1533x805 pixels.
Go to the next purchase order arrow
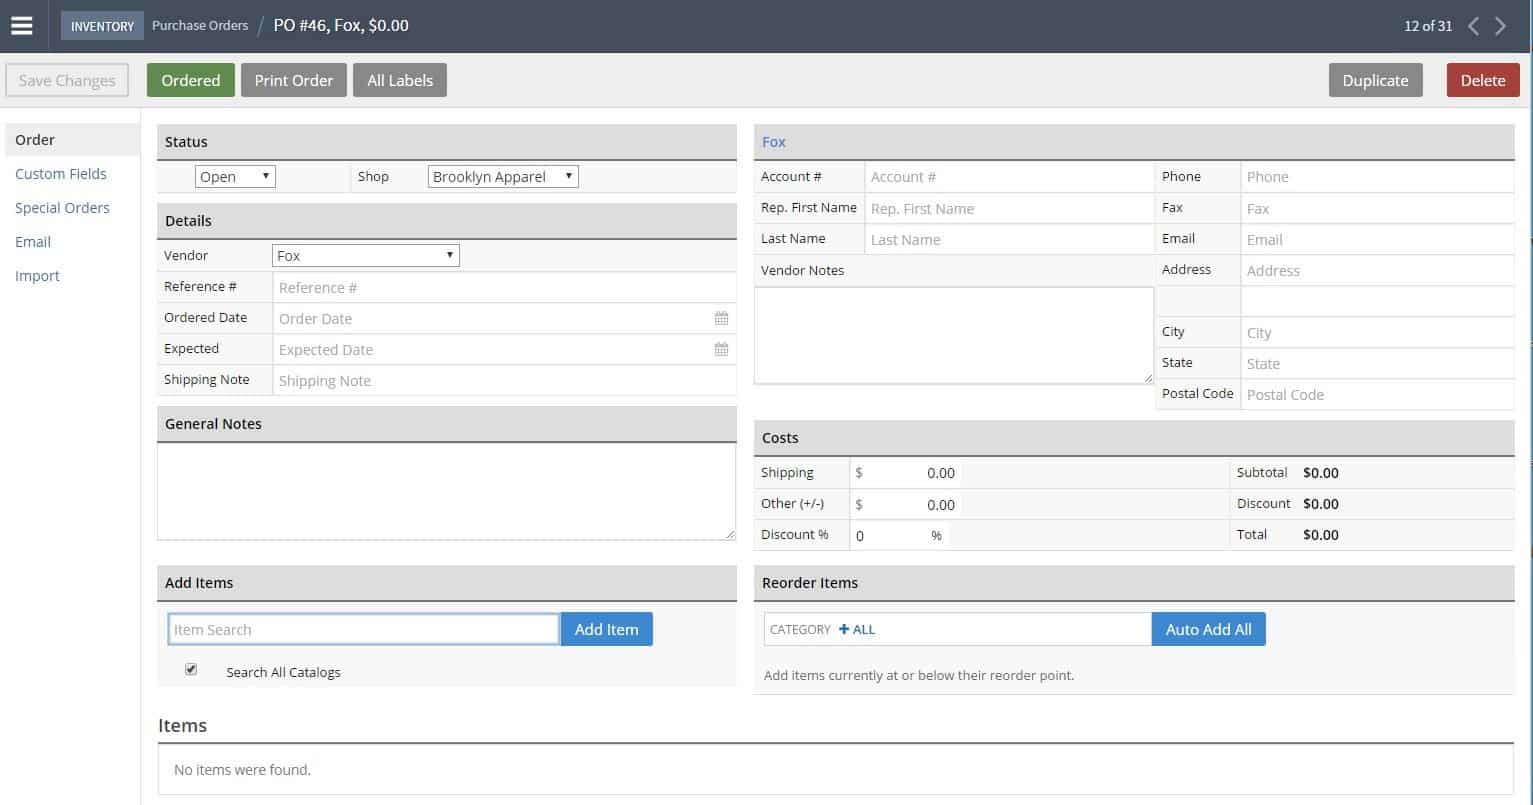point(1500,26)
